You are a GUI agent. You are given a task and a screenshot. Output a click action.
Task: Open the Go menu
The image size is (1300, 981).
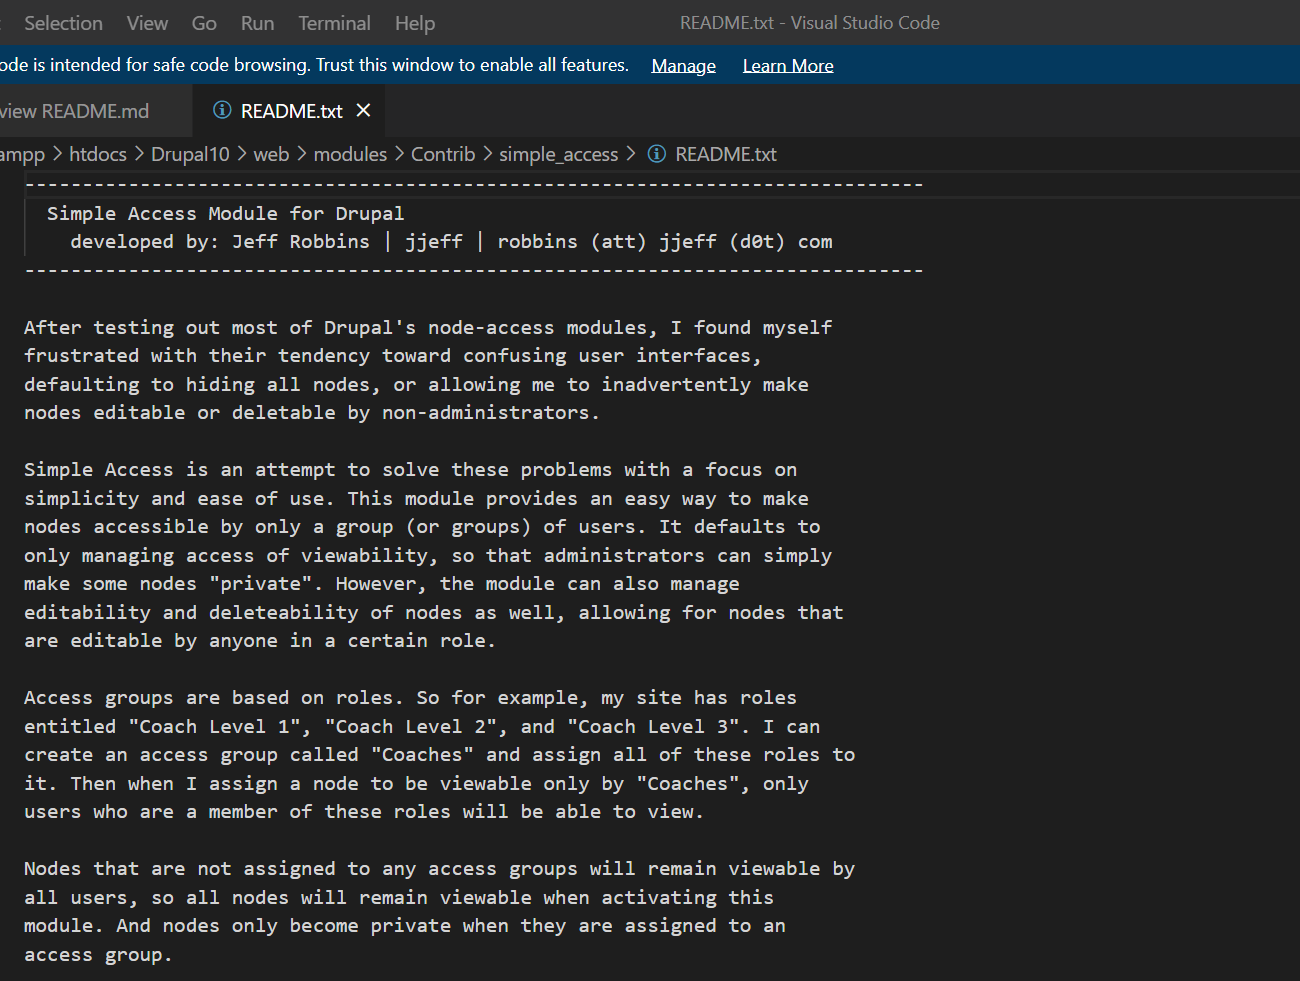(x=204, y=22)
